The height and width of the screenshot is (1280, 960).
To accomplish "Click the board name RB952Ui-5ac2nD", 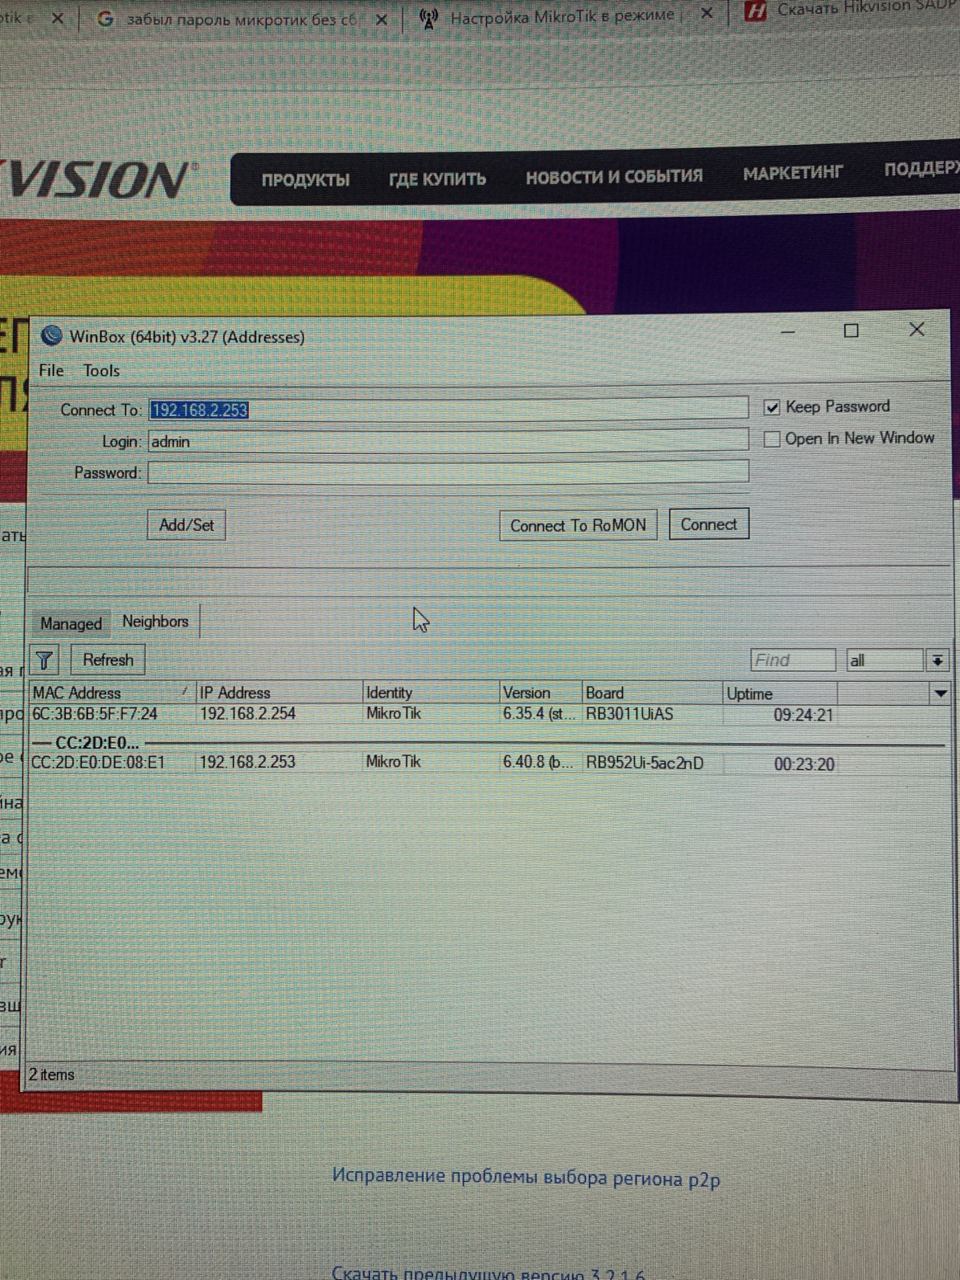I will (x=645, y=763).
